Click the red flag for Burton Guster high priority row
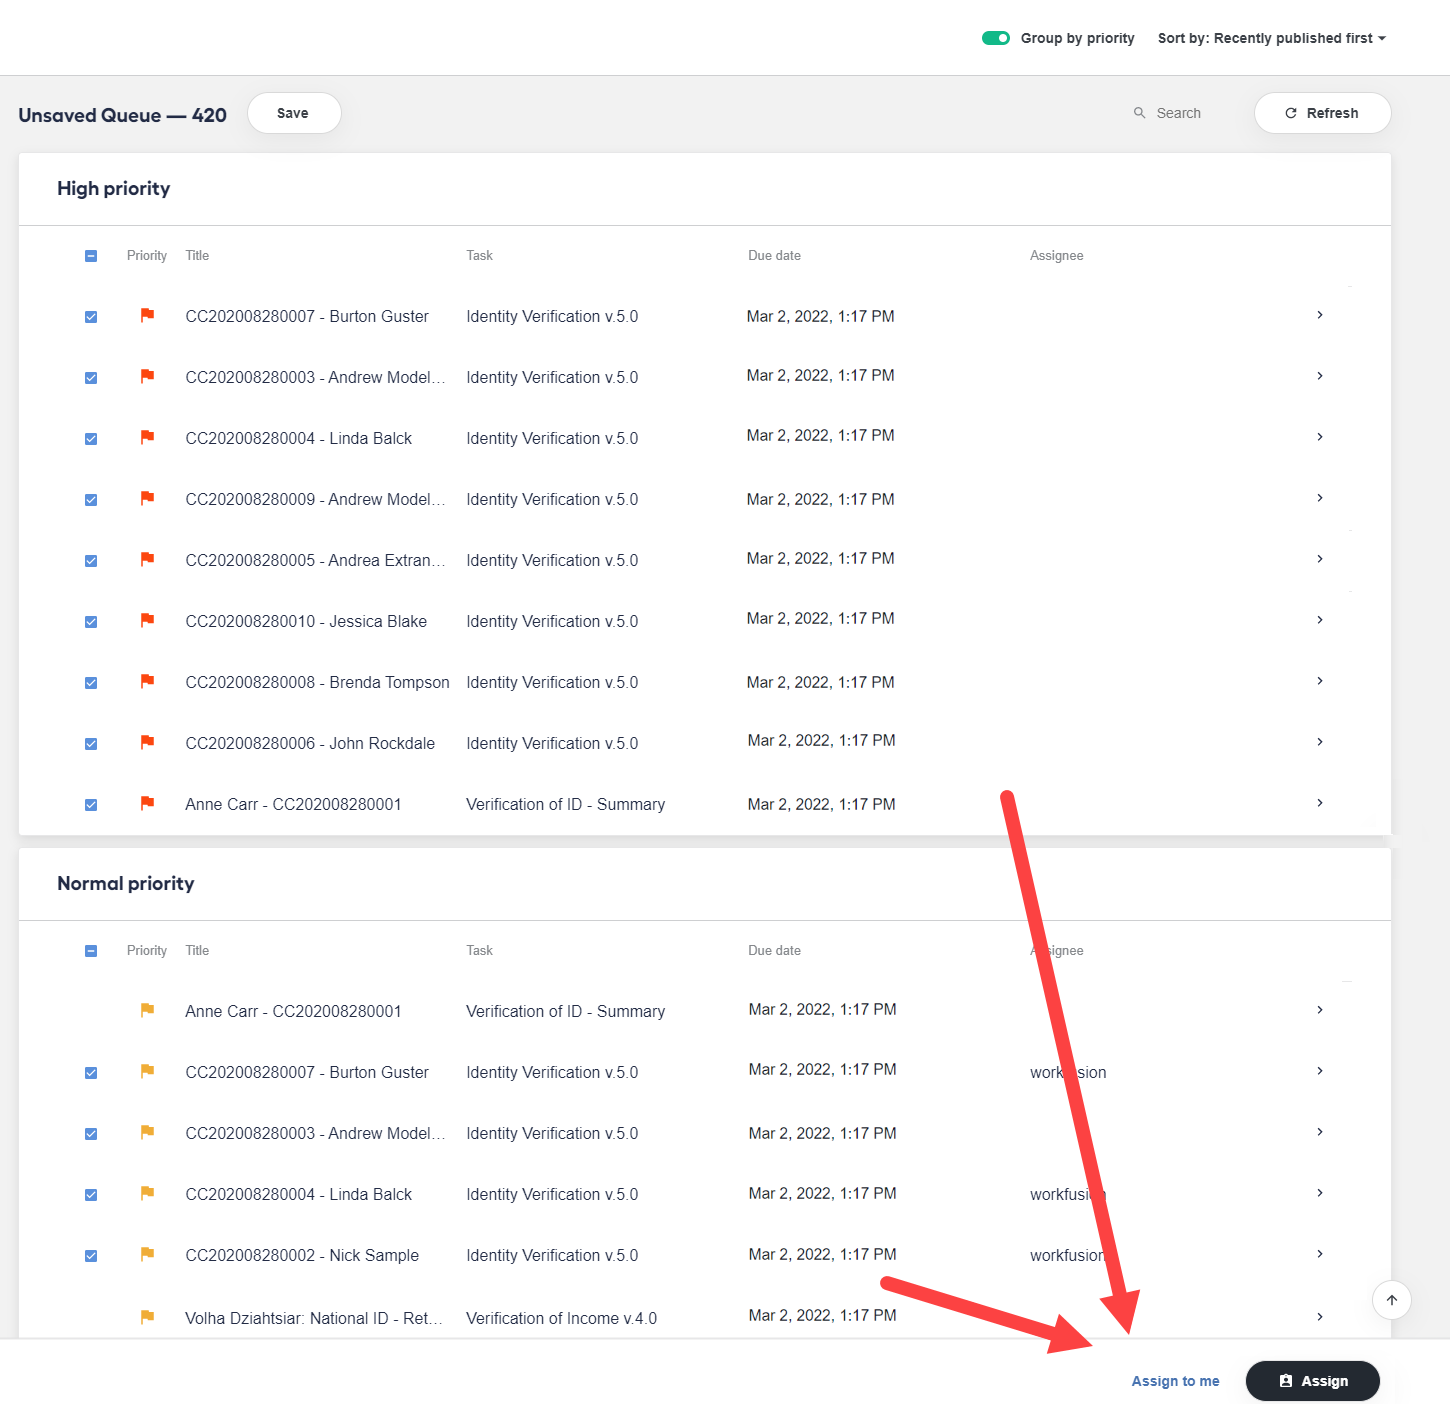 (x=147, y=315)
